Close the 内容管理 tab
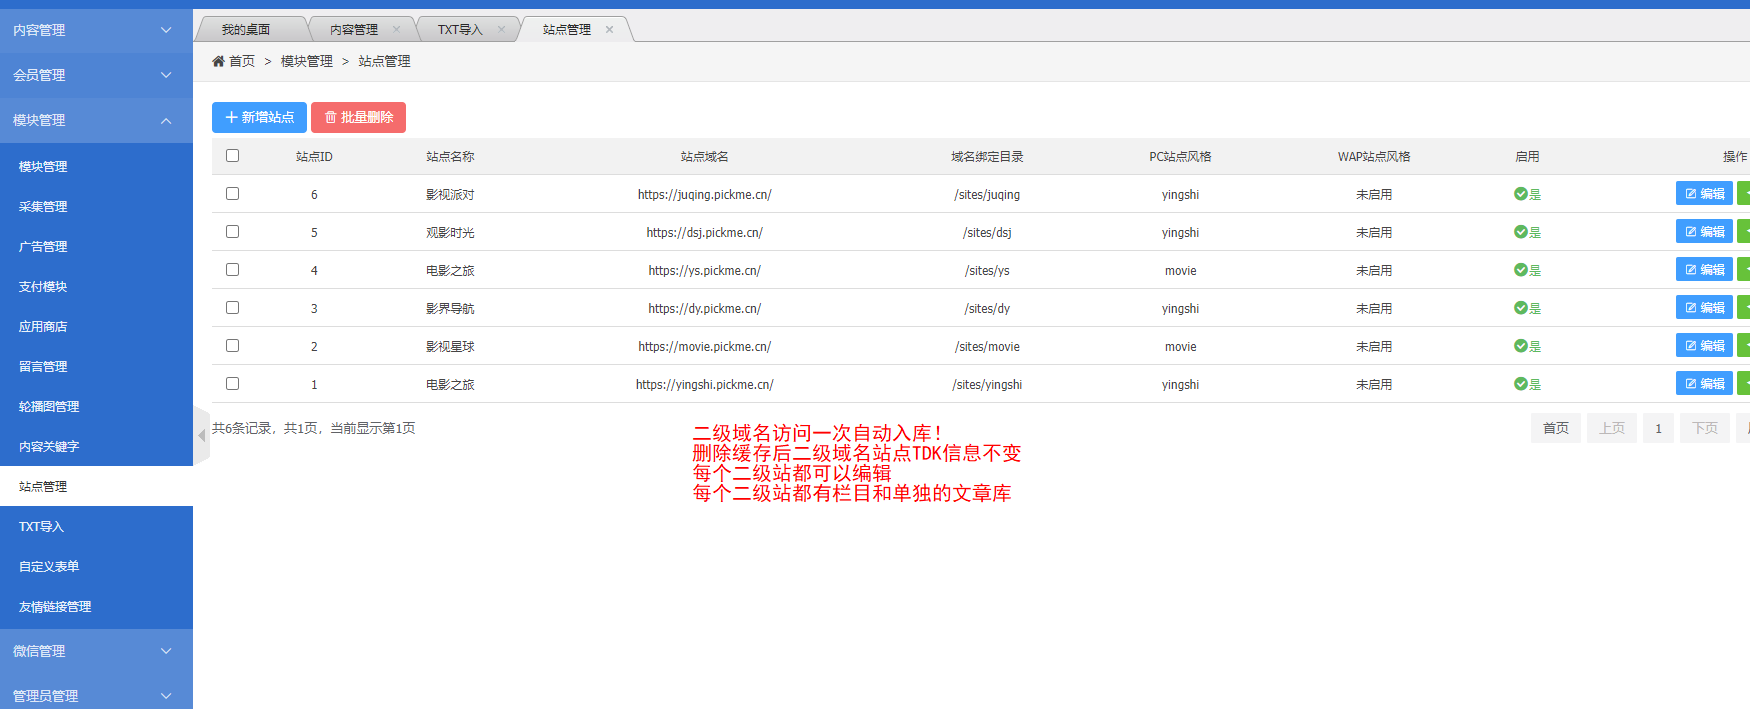Image resolution: width=1750 pixels, height=709 pixels. (397, 30)
